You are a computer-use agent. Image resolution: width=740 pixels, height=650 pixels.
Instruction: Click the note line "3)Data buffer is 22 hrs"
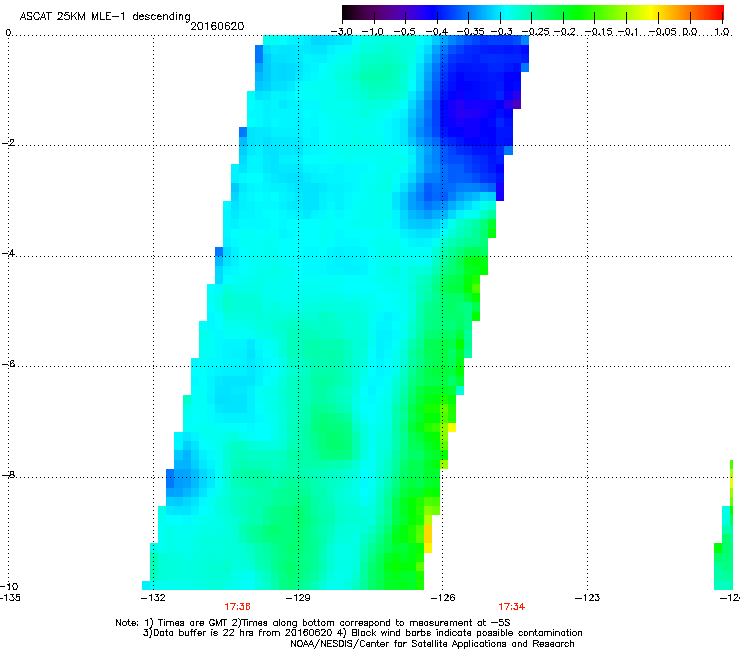[x=362, y=633]
